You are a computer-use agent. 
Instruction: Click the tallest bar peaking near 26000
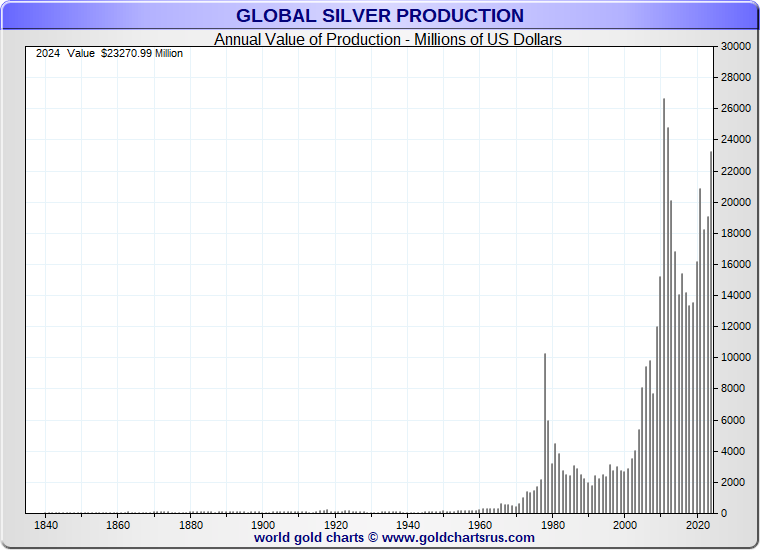664,300
